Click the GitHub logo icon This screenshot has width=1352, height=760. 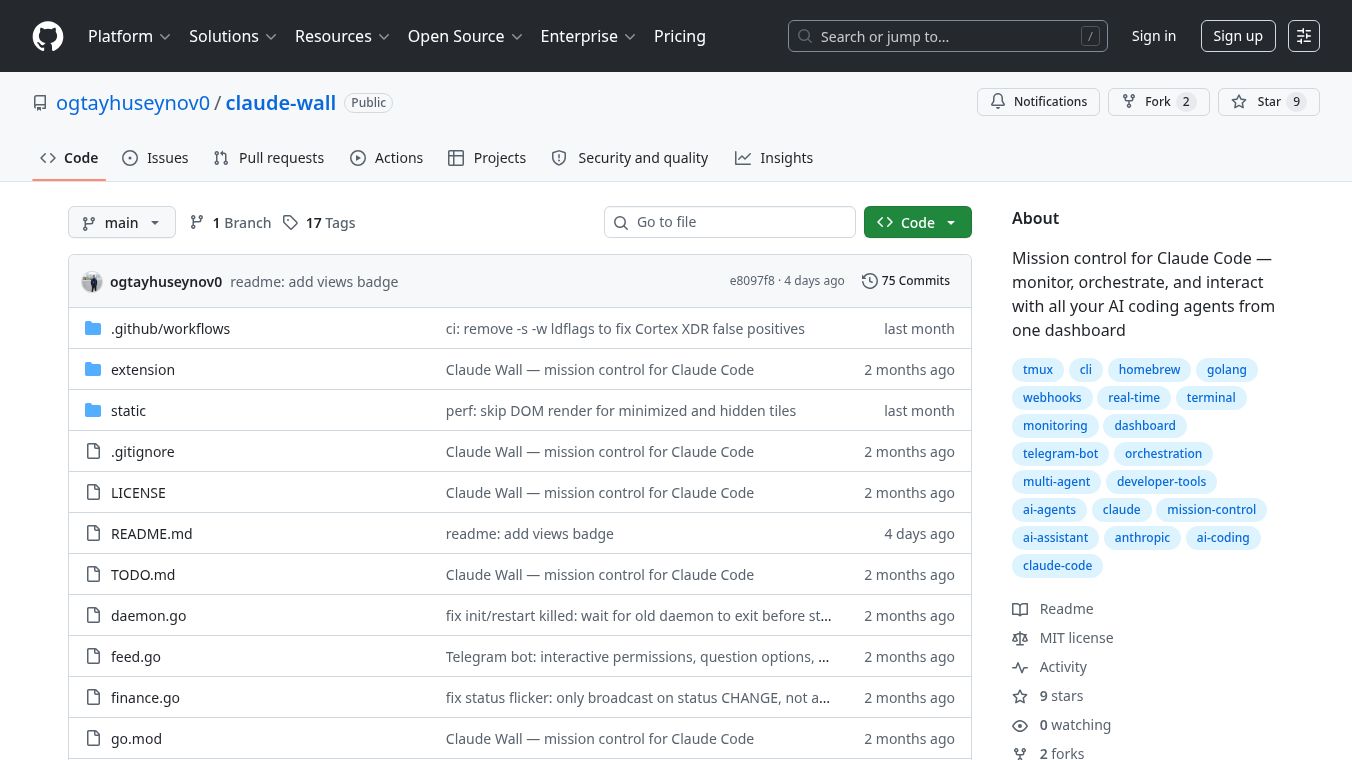48,36
